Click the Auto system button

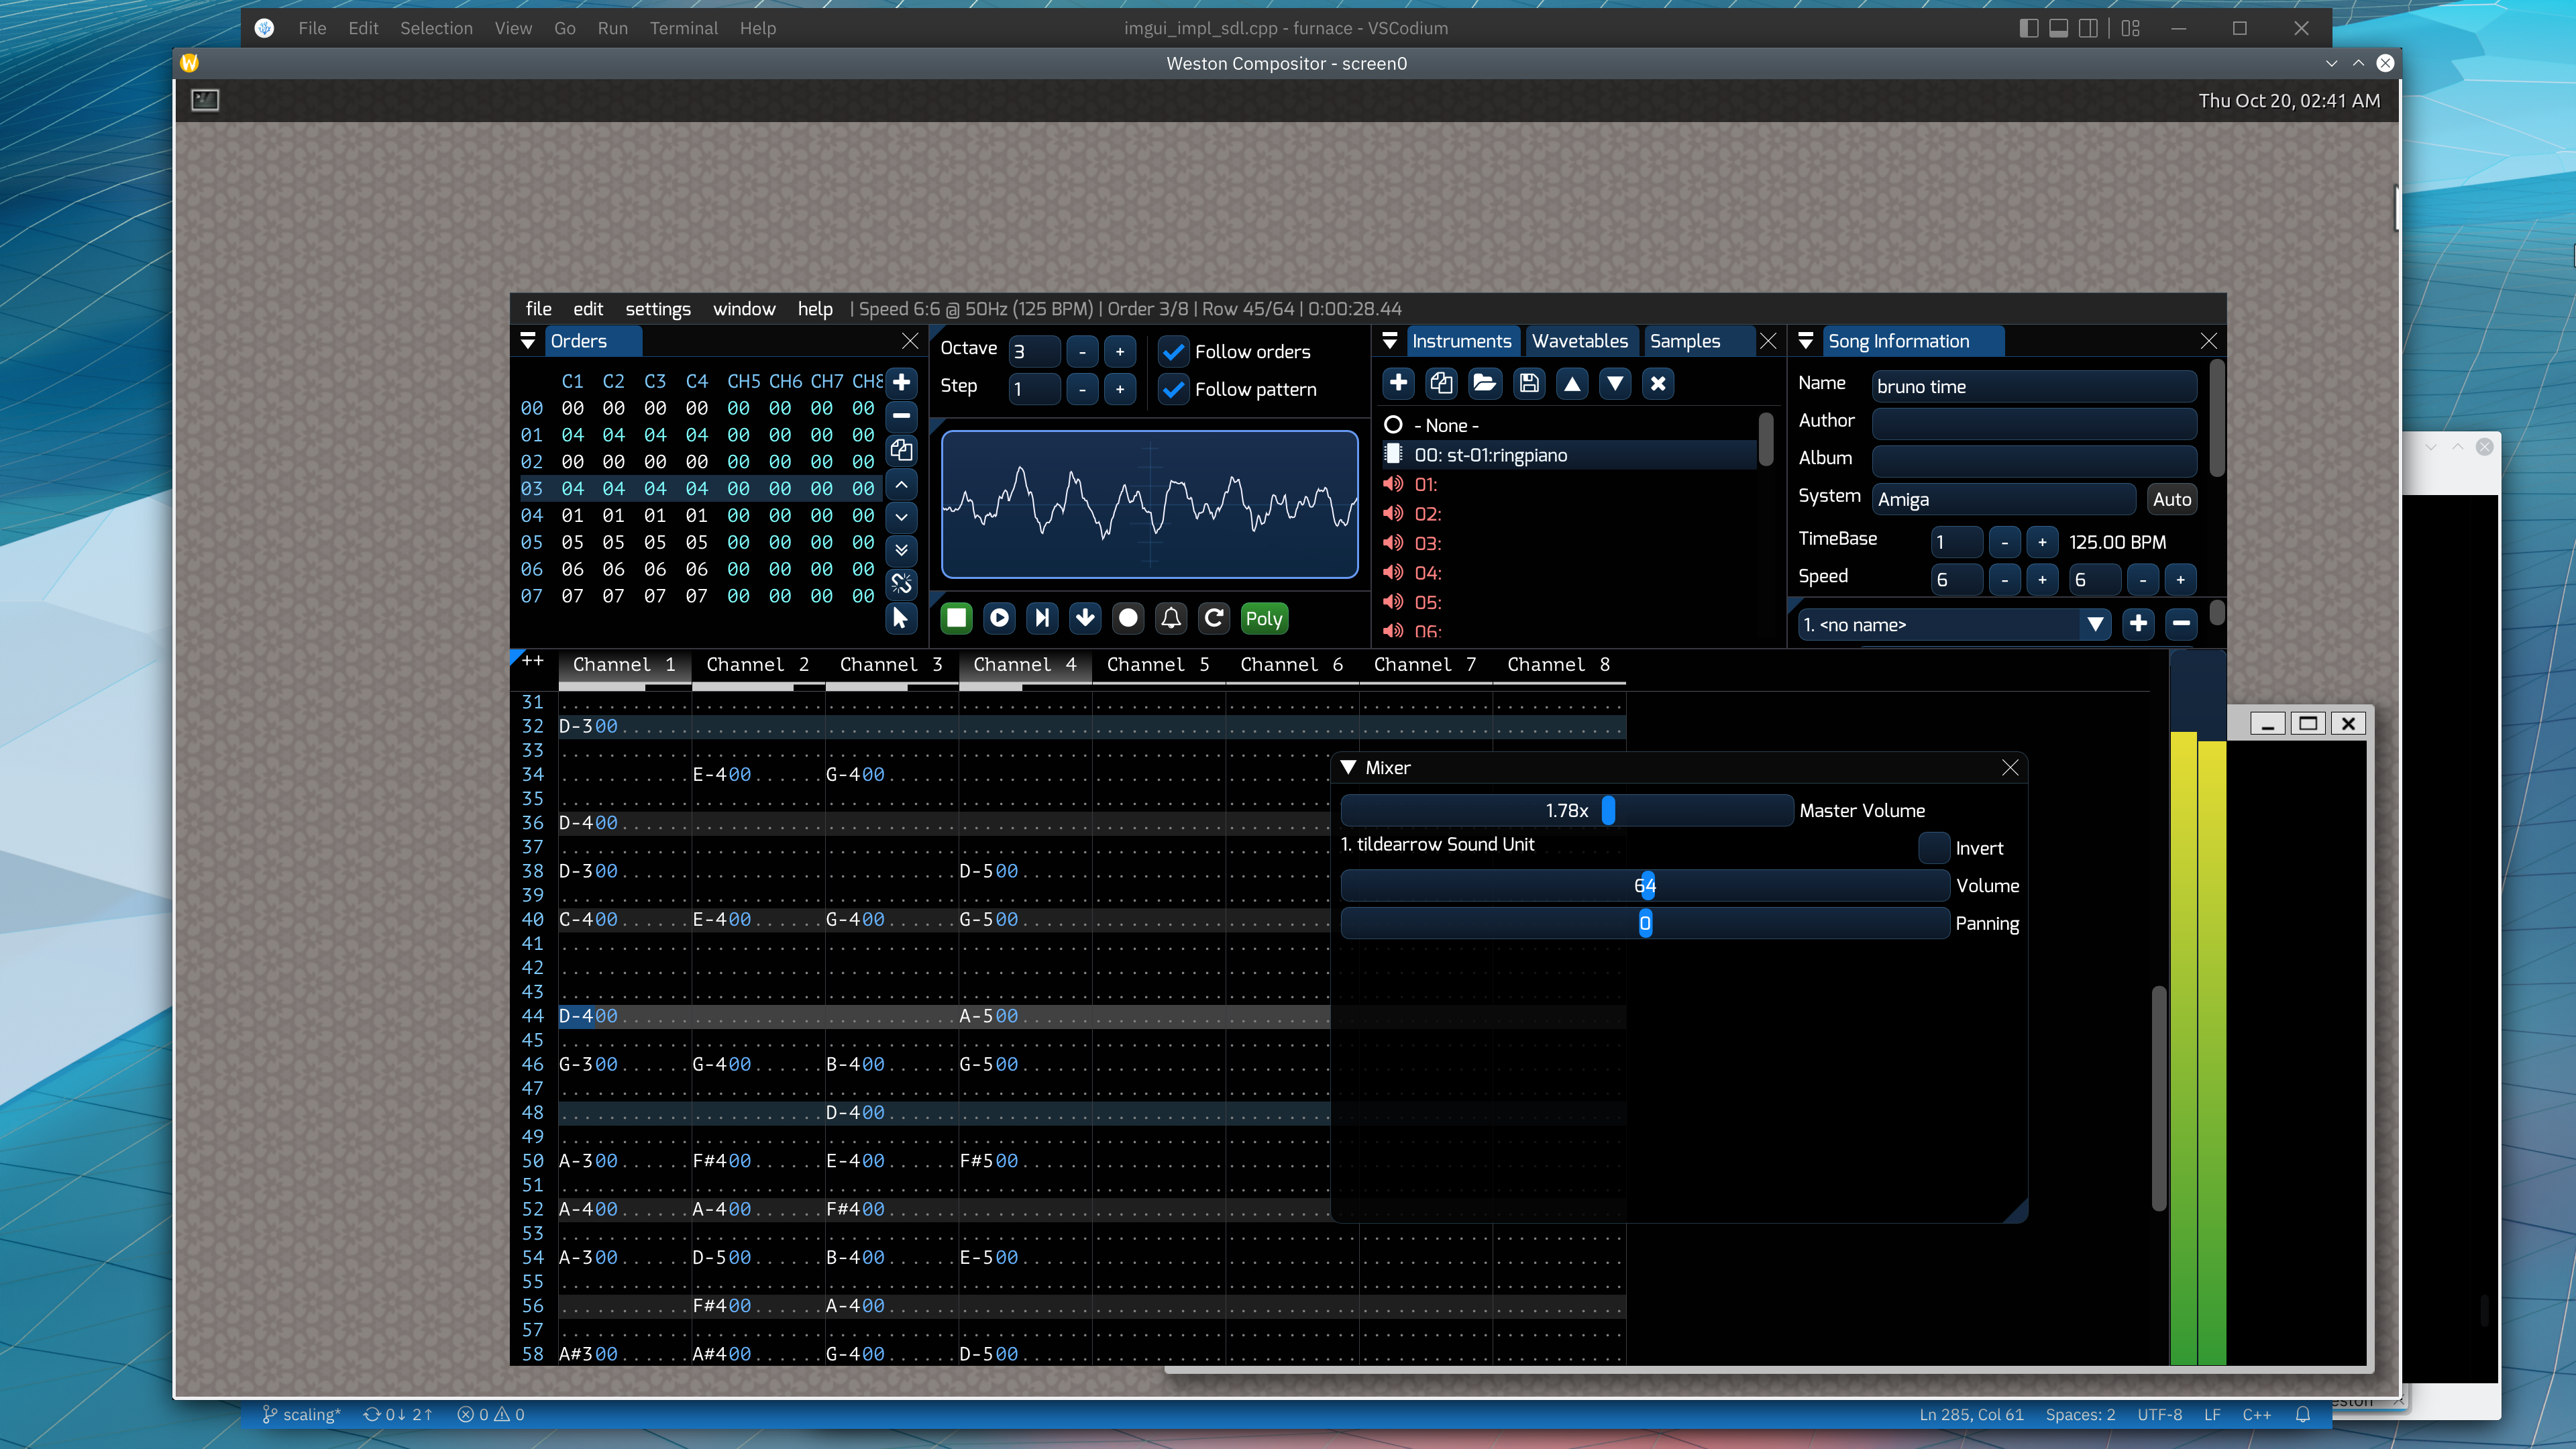pos(2171,499)
